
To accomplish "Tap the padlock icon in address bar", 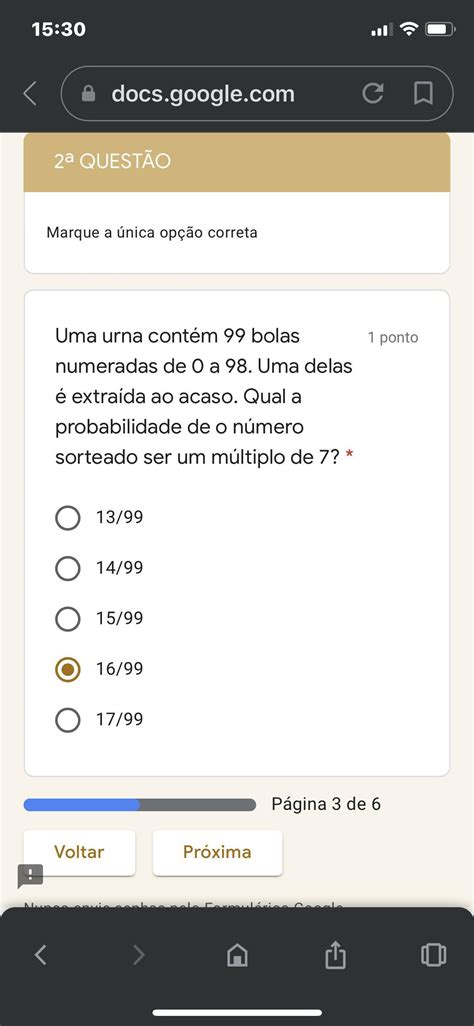I will tap(88, 94).
